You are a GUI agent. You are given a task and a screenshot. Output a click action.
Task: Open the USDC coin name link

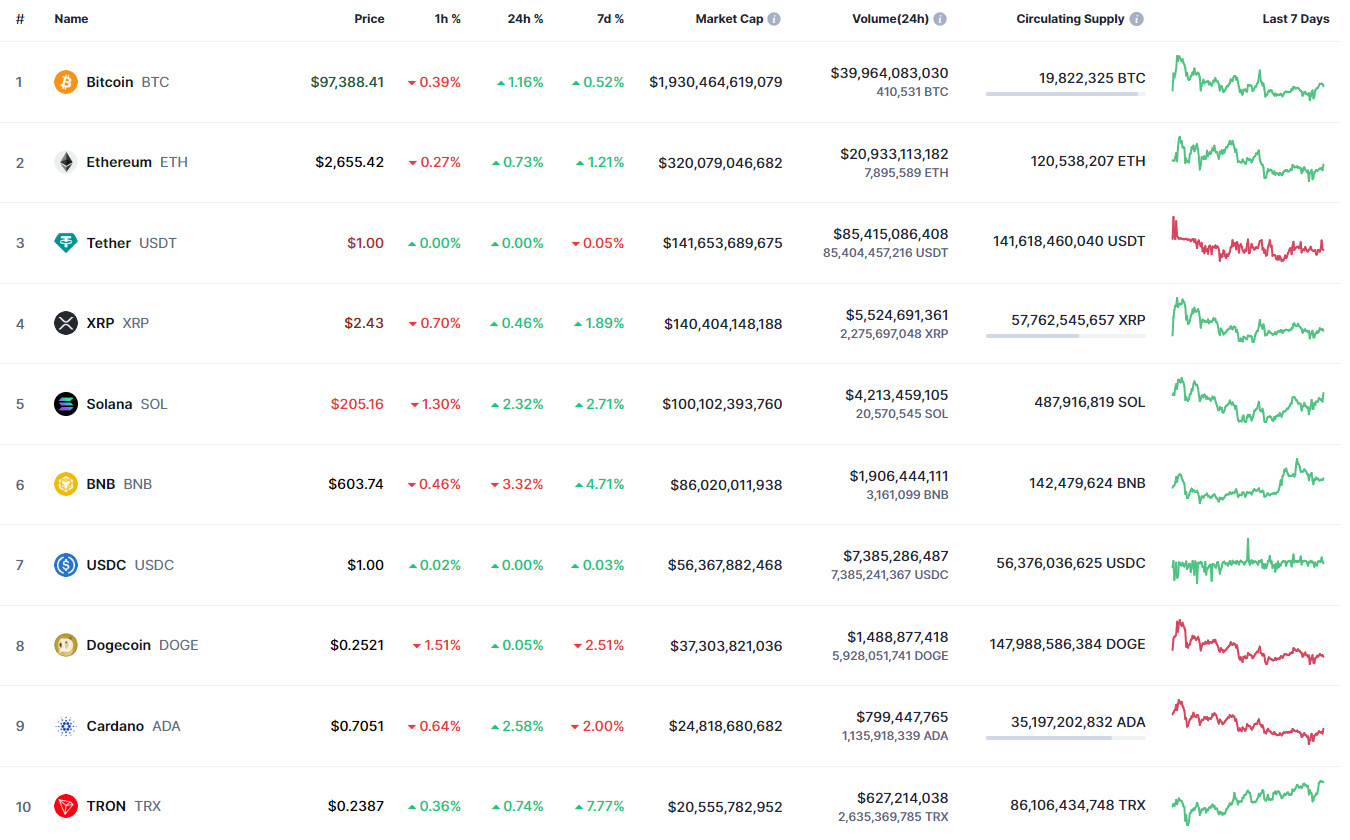click(x=106, y=565)
